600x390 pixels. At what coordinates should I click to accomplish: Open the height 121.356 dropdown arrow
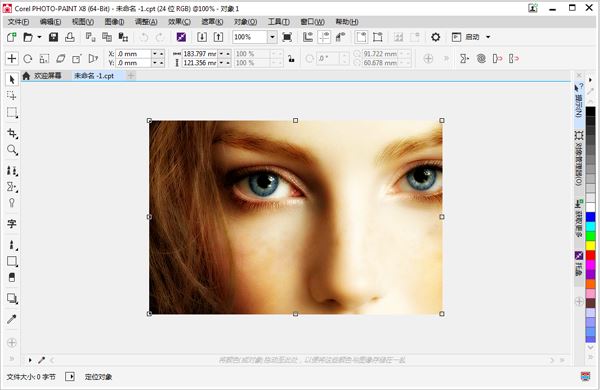click(221, 63)
